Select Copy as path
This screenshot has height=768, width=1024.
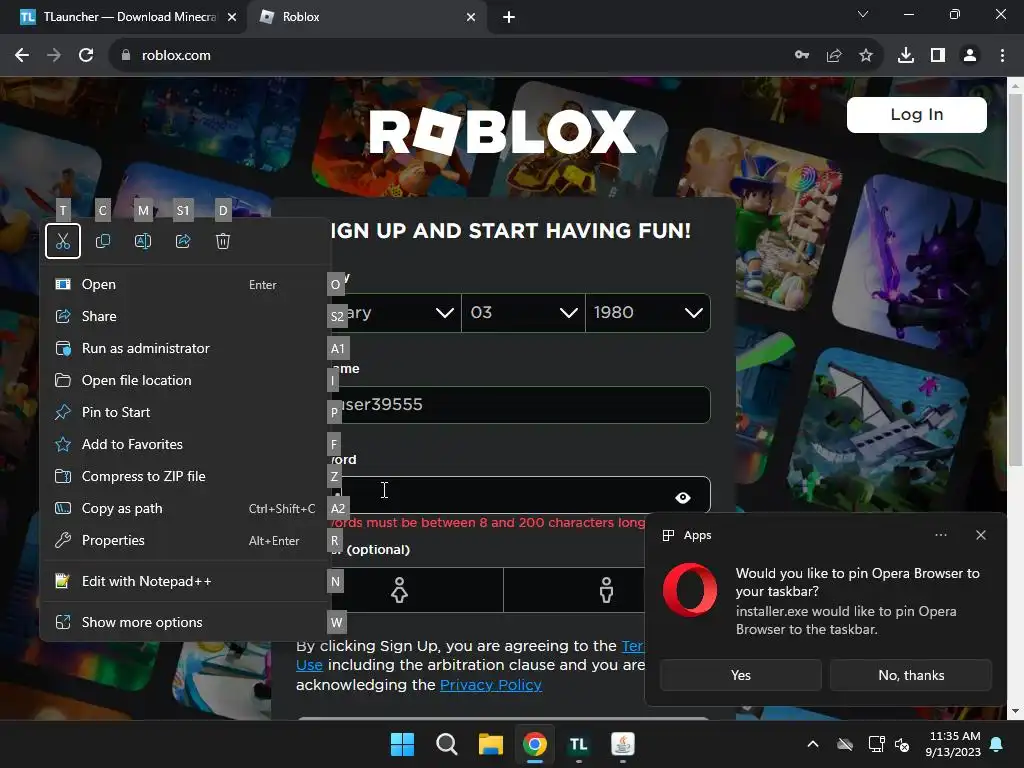click(x=185, y=508)
